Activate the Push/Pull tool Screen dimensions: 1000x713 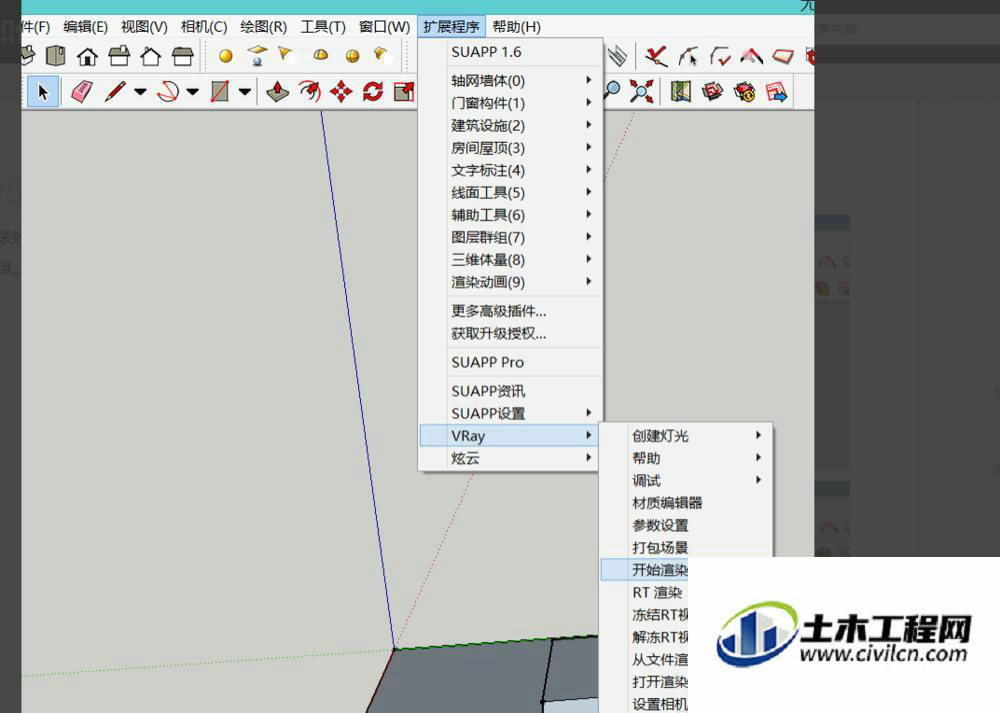[277, 92]
